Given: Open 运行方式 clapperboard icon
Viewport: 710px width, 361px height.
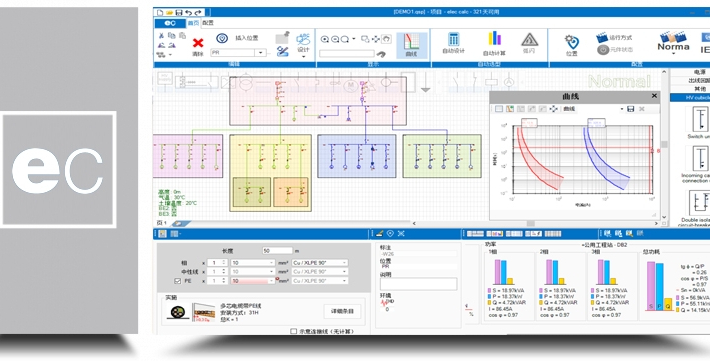Looking at the screenshot, I should click(602, 38).
